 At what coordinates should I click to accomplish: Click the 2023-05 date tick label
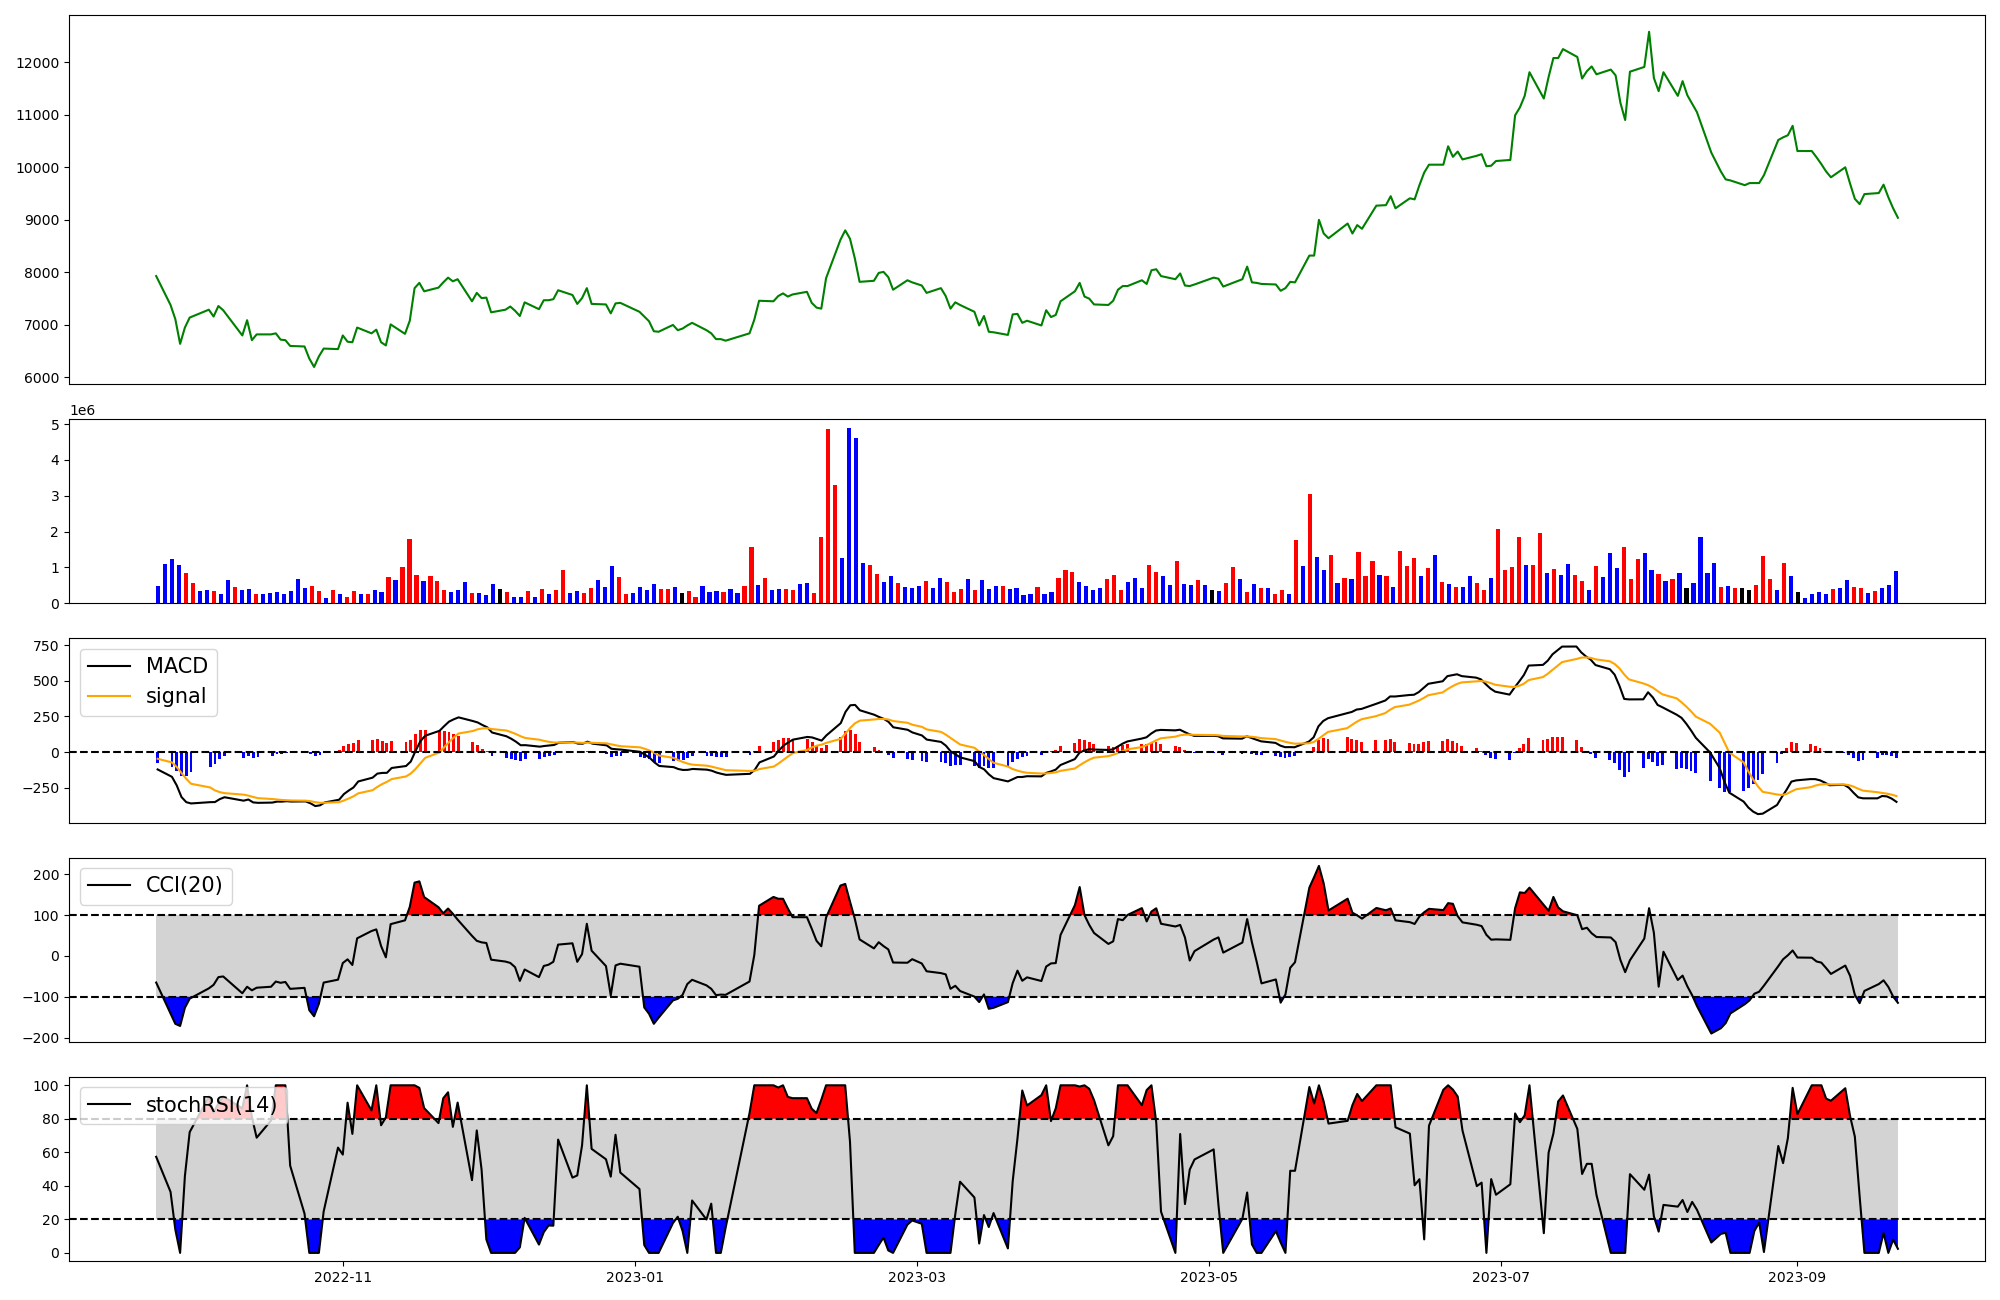tap(1209, 1277)
